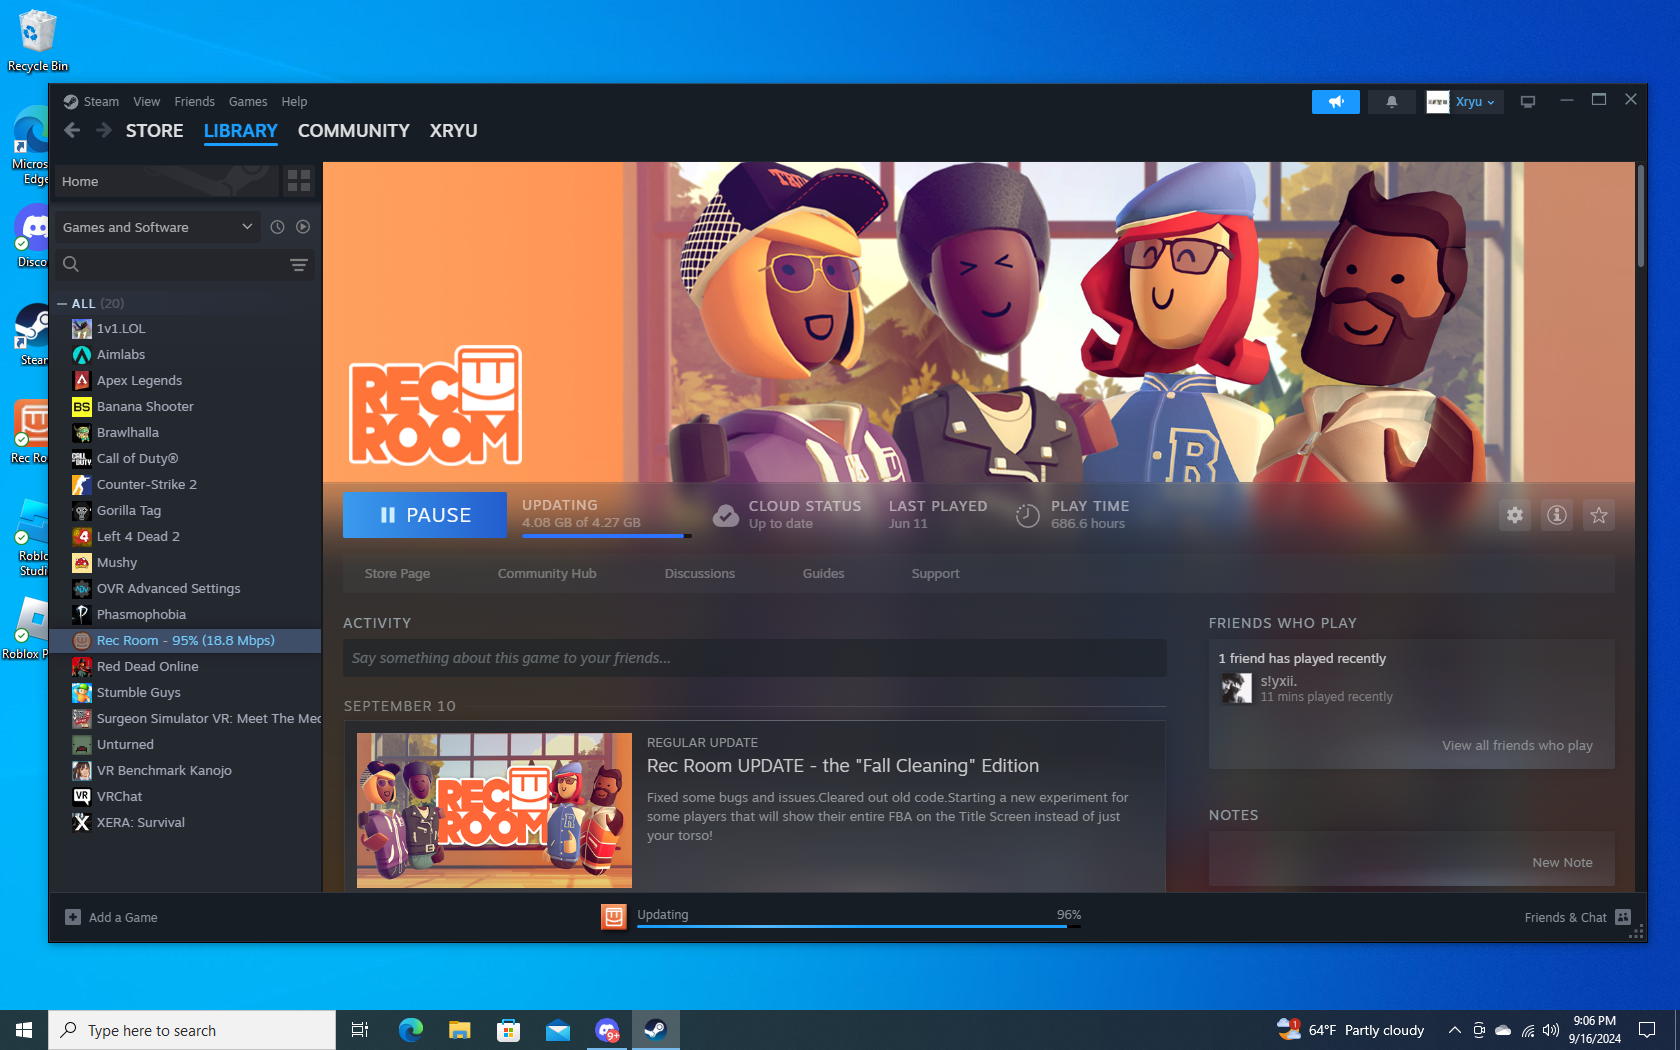Collapse the ALL games category

(x=62, y=303)
